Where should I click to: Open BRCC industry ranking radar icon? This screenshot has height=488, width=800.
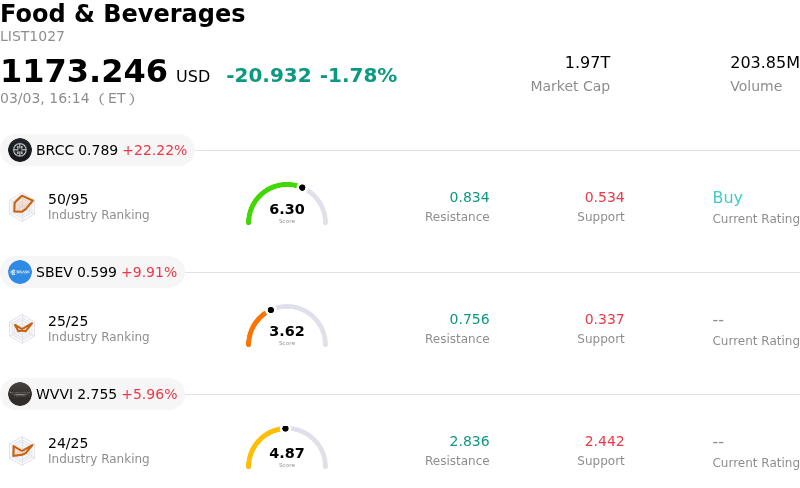click(x=22, y=205)
